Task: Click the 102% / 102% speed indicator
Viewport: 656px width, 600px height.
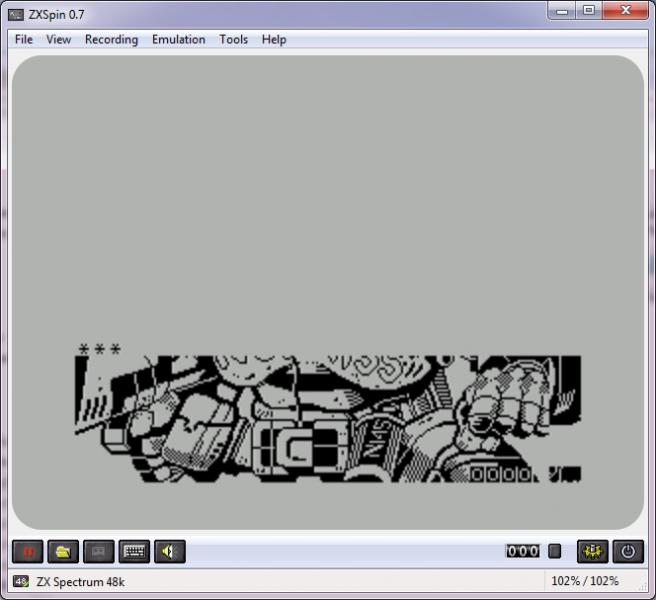Action: coord(584,581)
